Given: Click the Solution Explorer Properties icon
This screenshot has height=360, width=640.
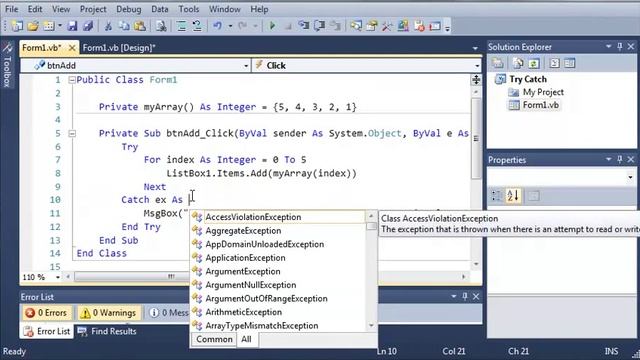Looking at the screenshot, I should click(498, 63).
